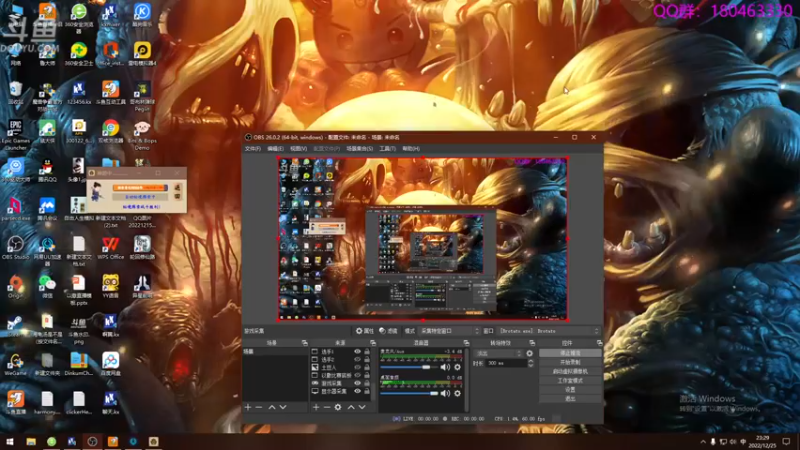800x450 pixels.
Task: Mute the 麦克风/Aux speaker icon
Action: pyautogui.click(x=445, y=367)
